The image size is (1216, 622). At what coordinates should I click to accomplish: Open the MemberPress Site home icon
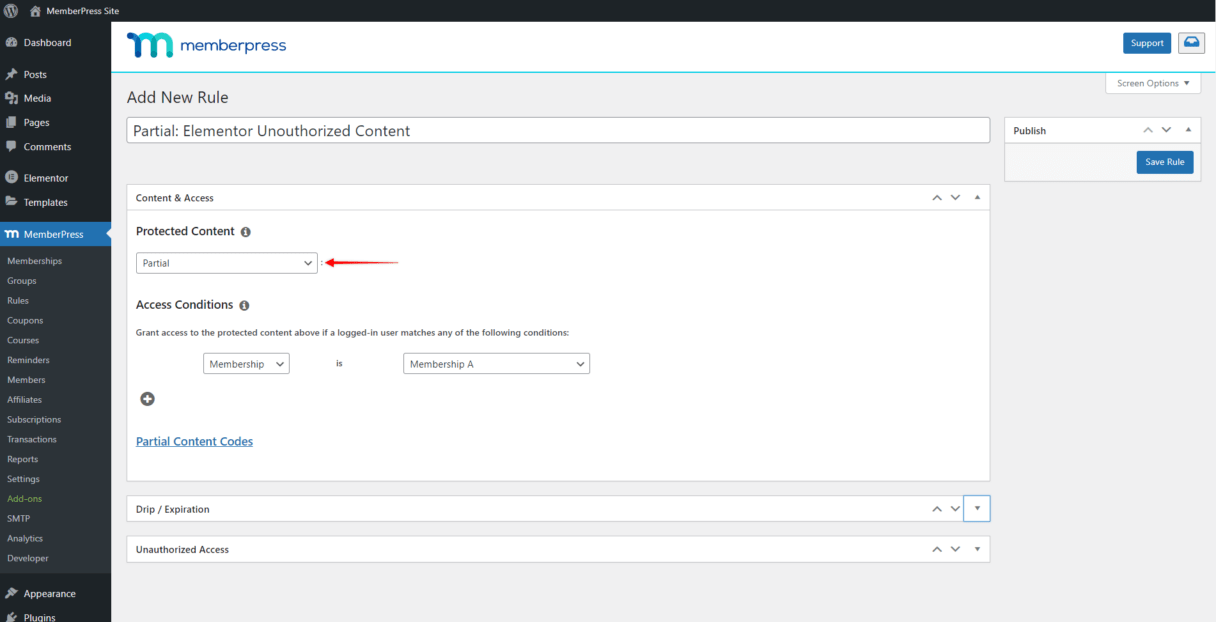pyautogui.click(x=35, y=11)
